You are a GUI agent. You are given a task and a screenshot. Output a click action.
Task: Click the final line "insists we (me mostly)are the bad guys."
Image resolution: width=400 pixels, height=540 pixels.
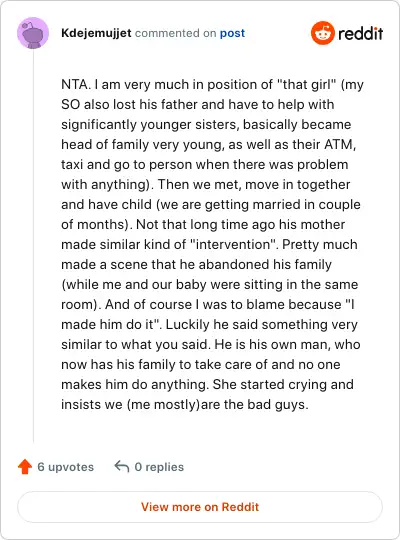[185, 404]
